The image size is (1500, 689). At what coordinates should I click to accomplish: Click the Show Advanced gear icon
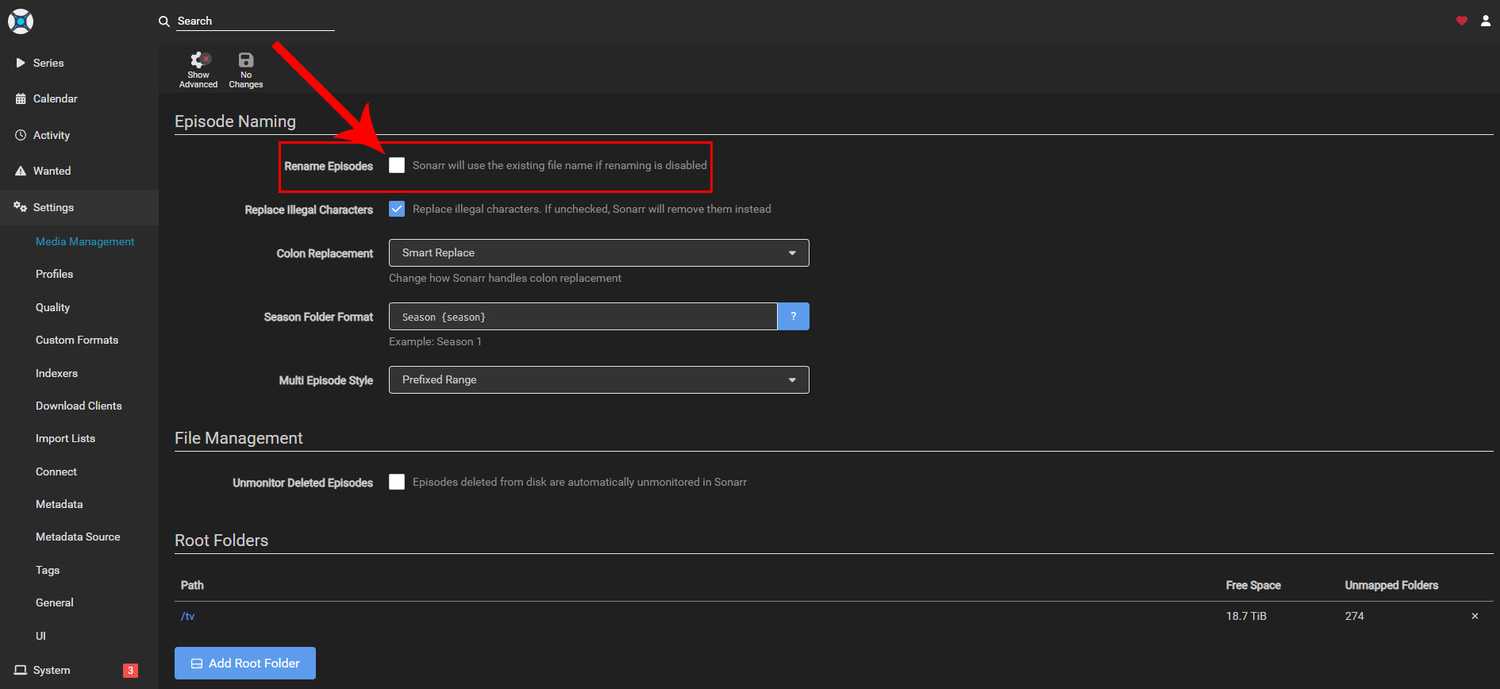click(199, 60)
